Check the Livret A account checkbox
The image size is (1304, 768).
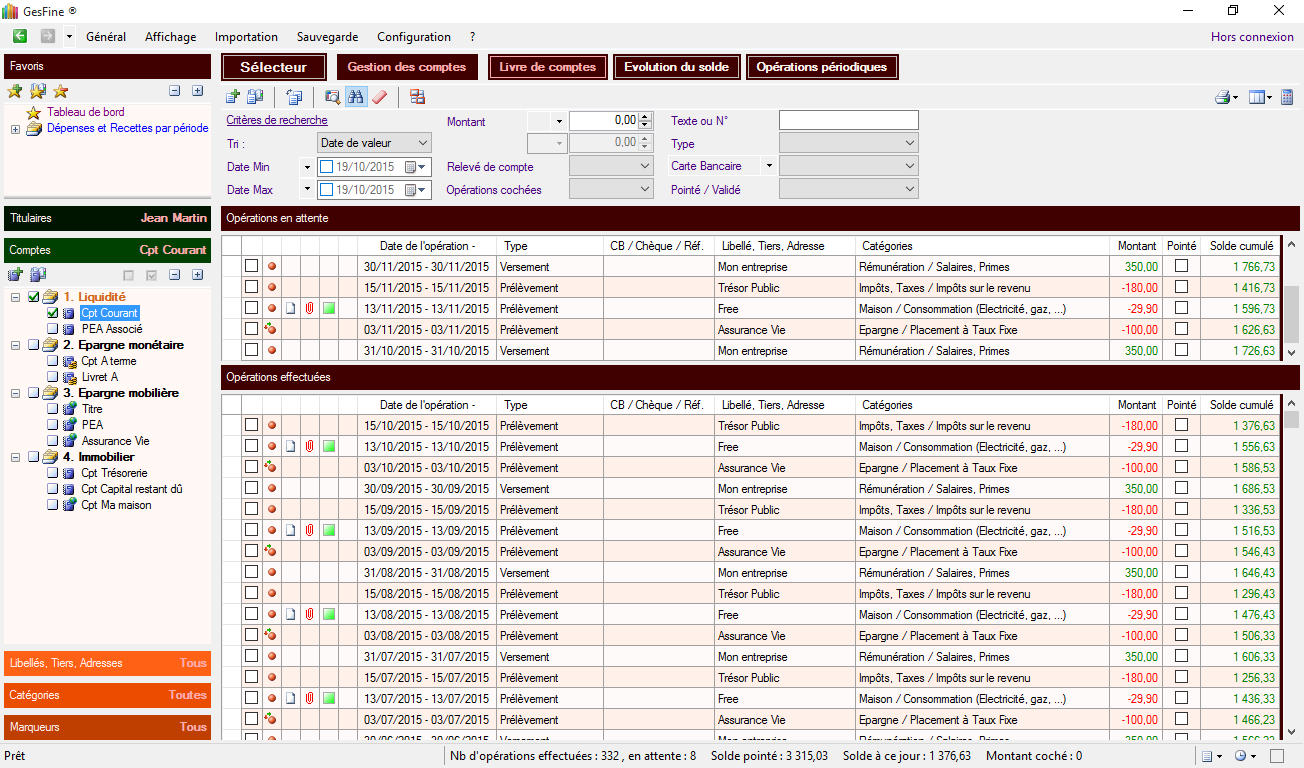click(54, 377)
